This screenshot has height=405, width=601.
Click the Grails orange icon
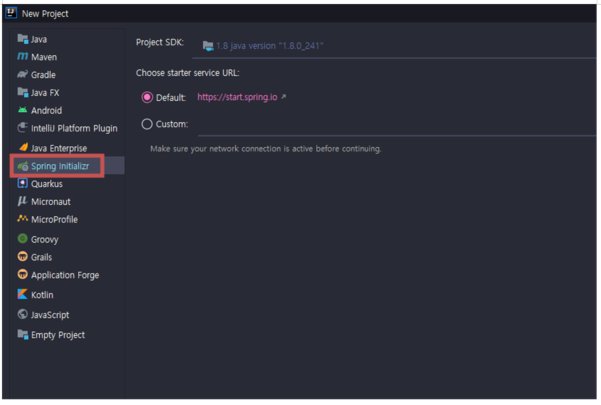23,256
